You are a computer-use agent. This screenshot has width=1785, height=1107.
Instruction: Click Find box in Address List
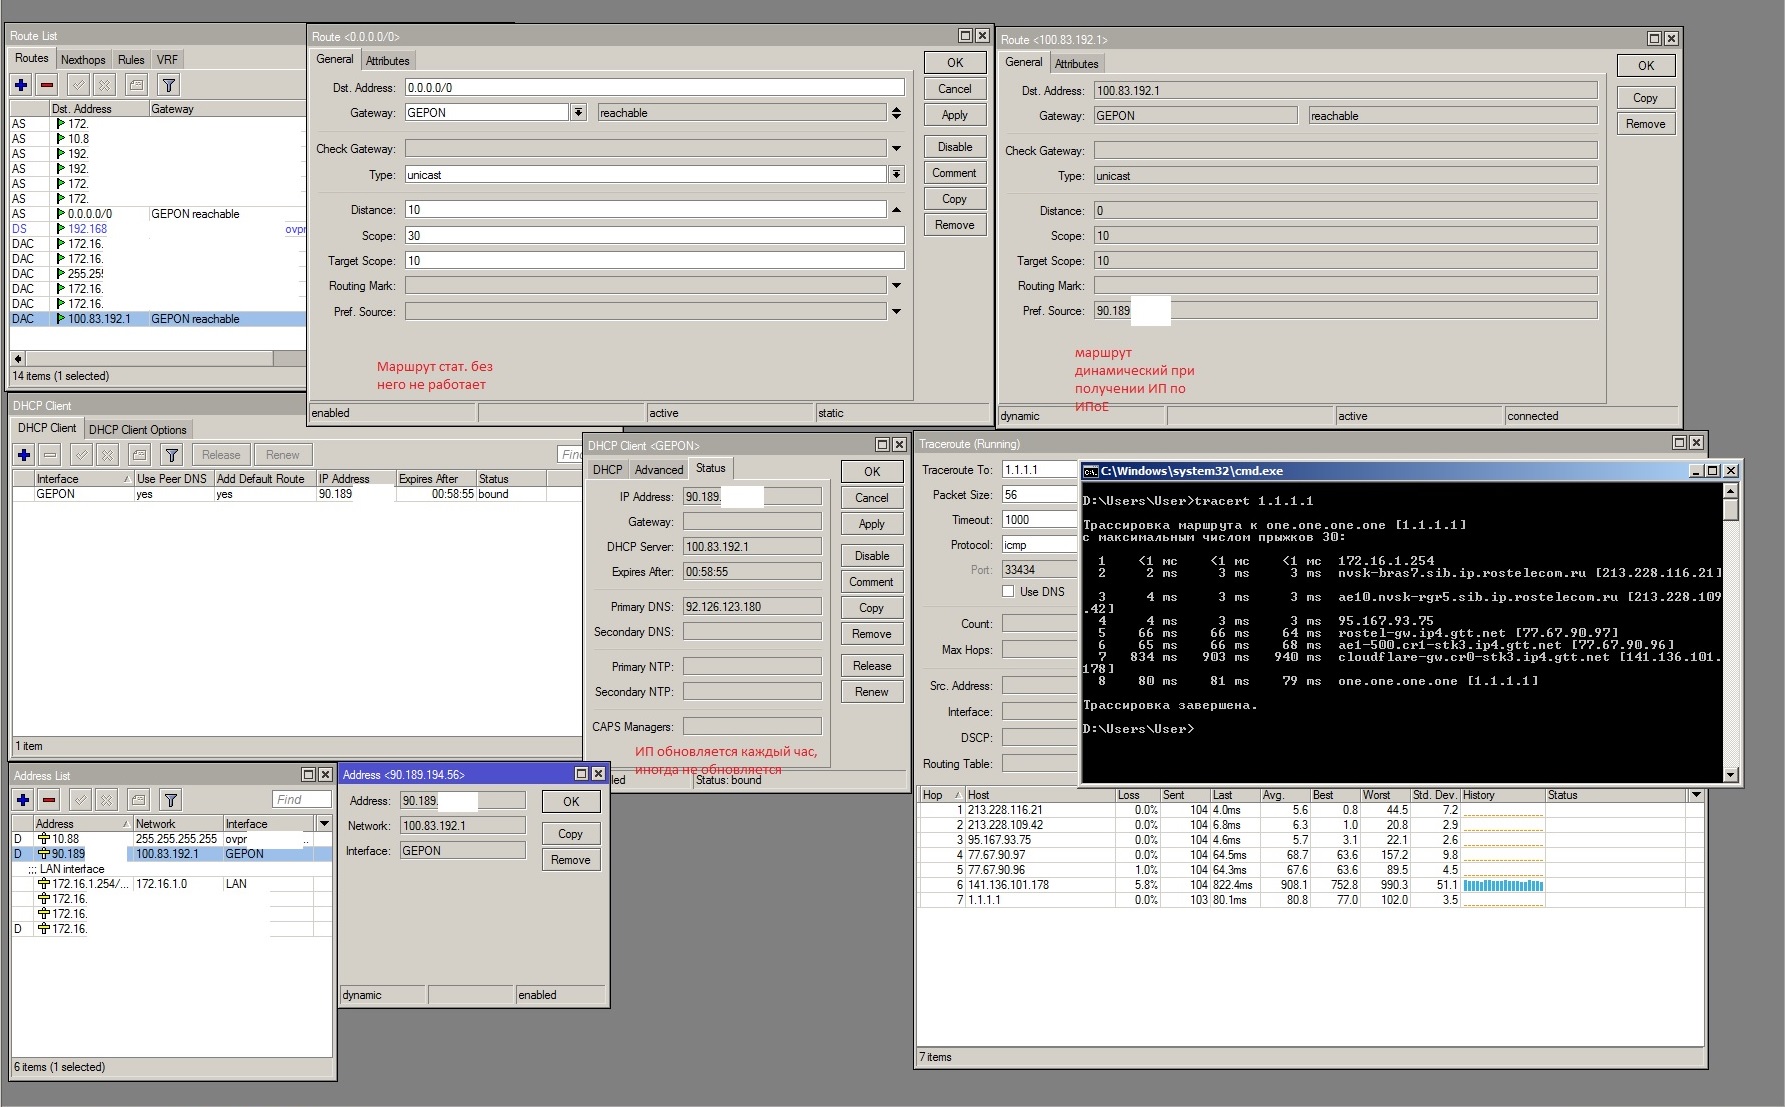(x=301, y=800)
